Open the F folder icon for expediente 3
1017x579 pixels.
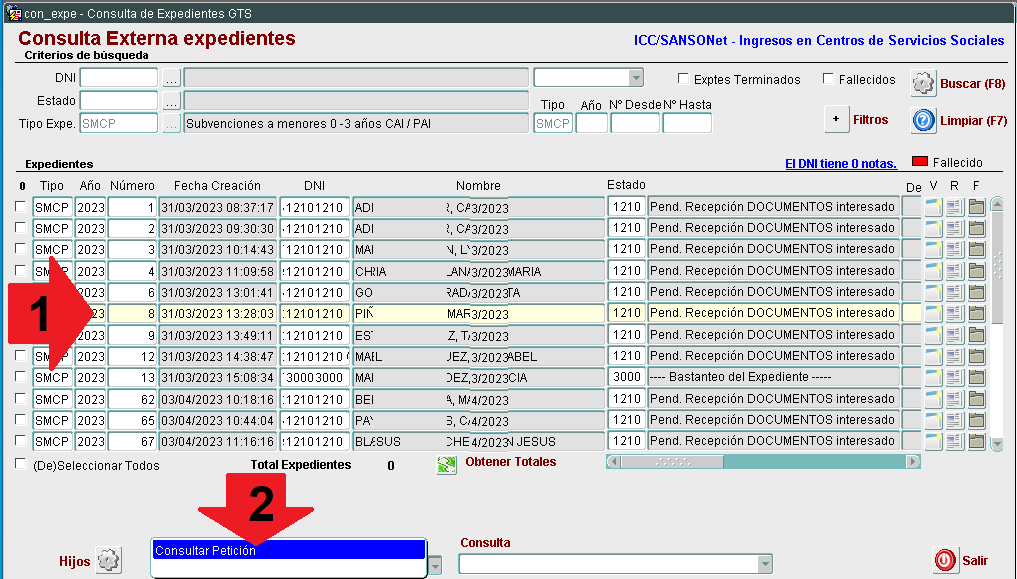point(976,250)
